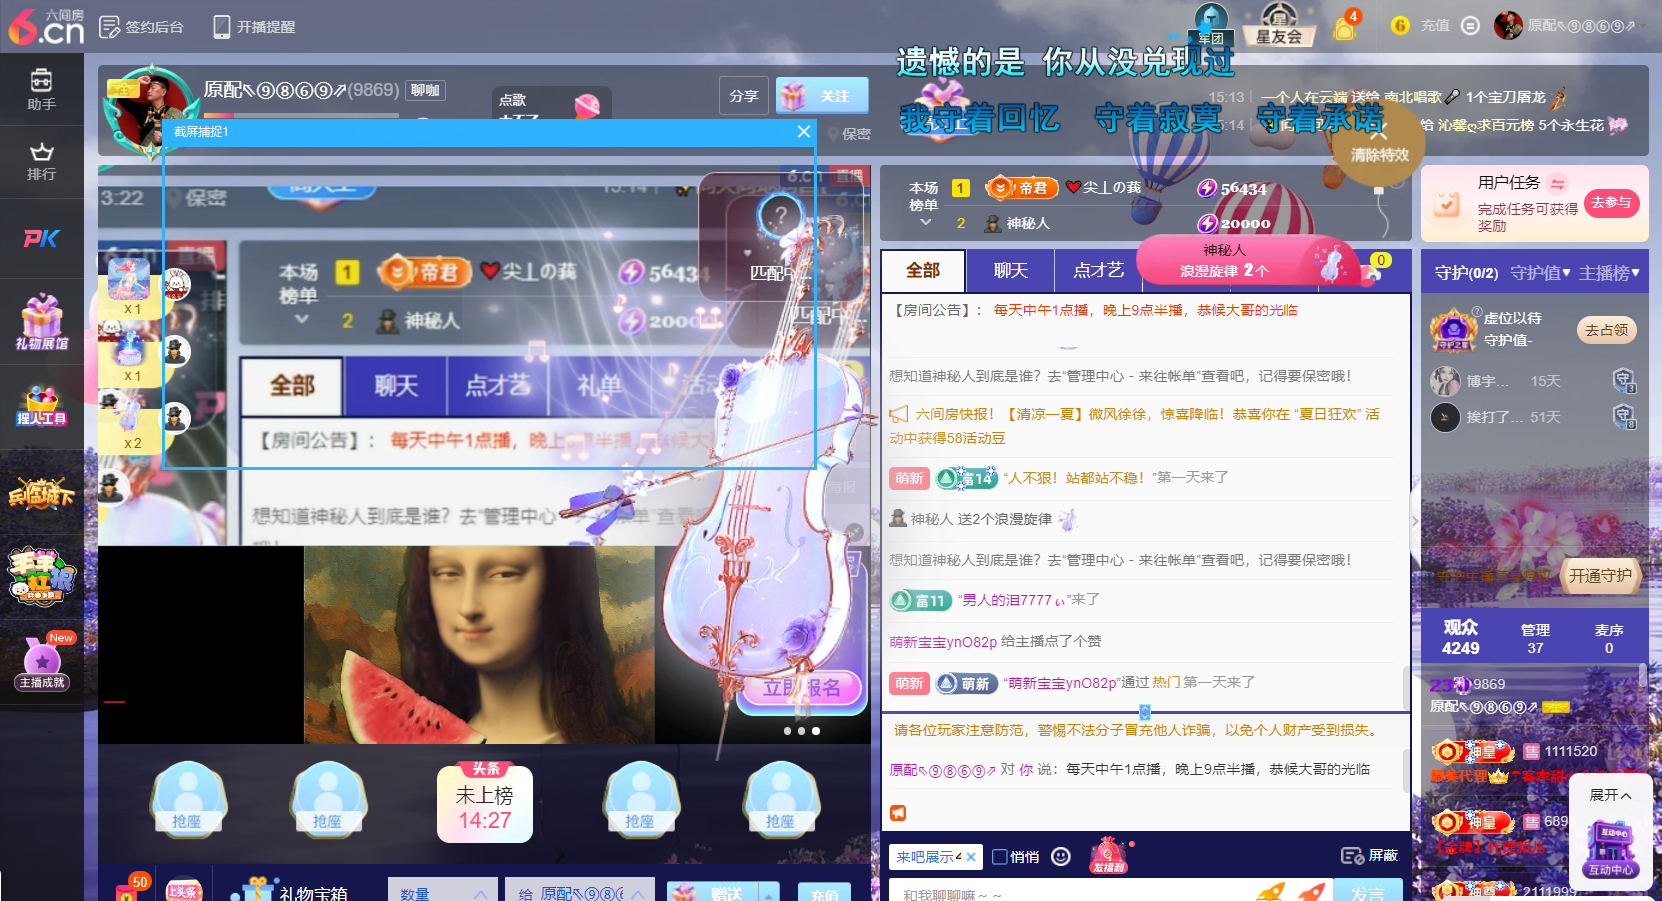Click the last 抢座 seat avatar
This screenshot has width=1662, height=901.
tap(780, 798)
